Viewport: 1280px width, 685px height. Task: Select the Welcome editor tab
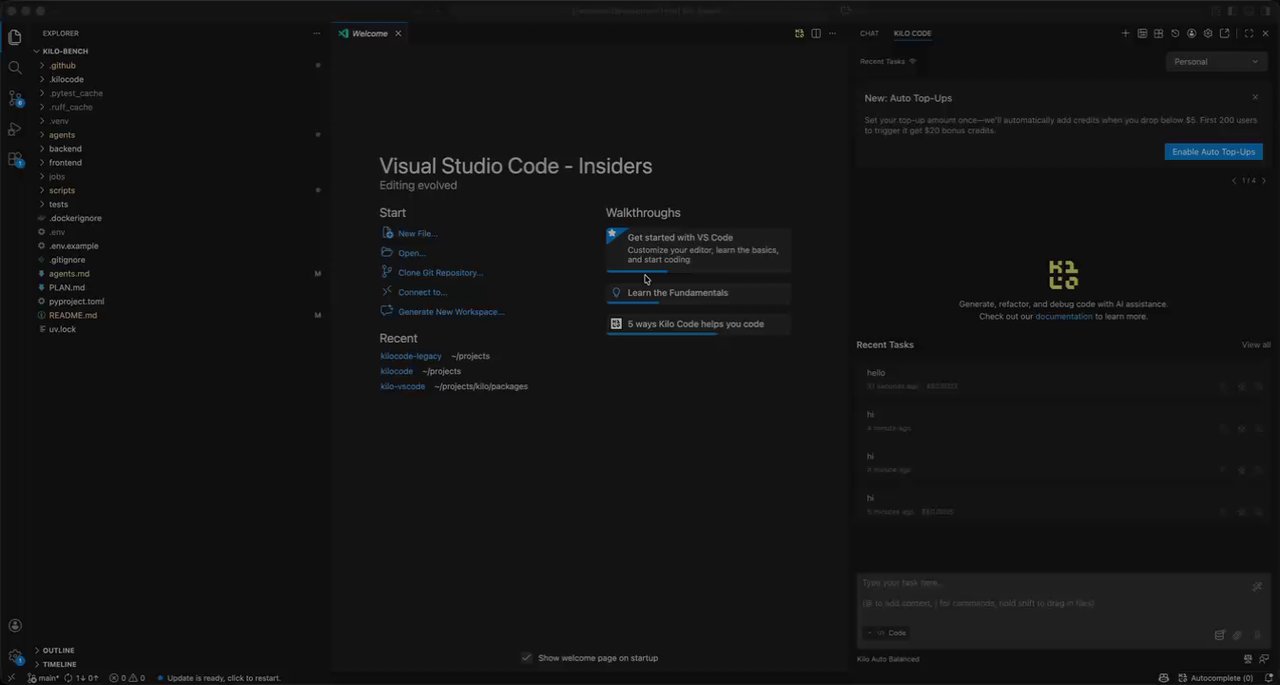369,33
